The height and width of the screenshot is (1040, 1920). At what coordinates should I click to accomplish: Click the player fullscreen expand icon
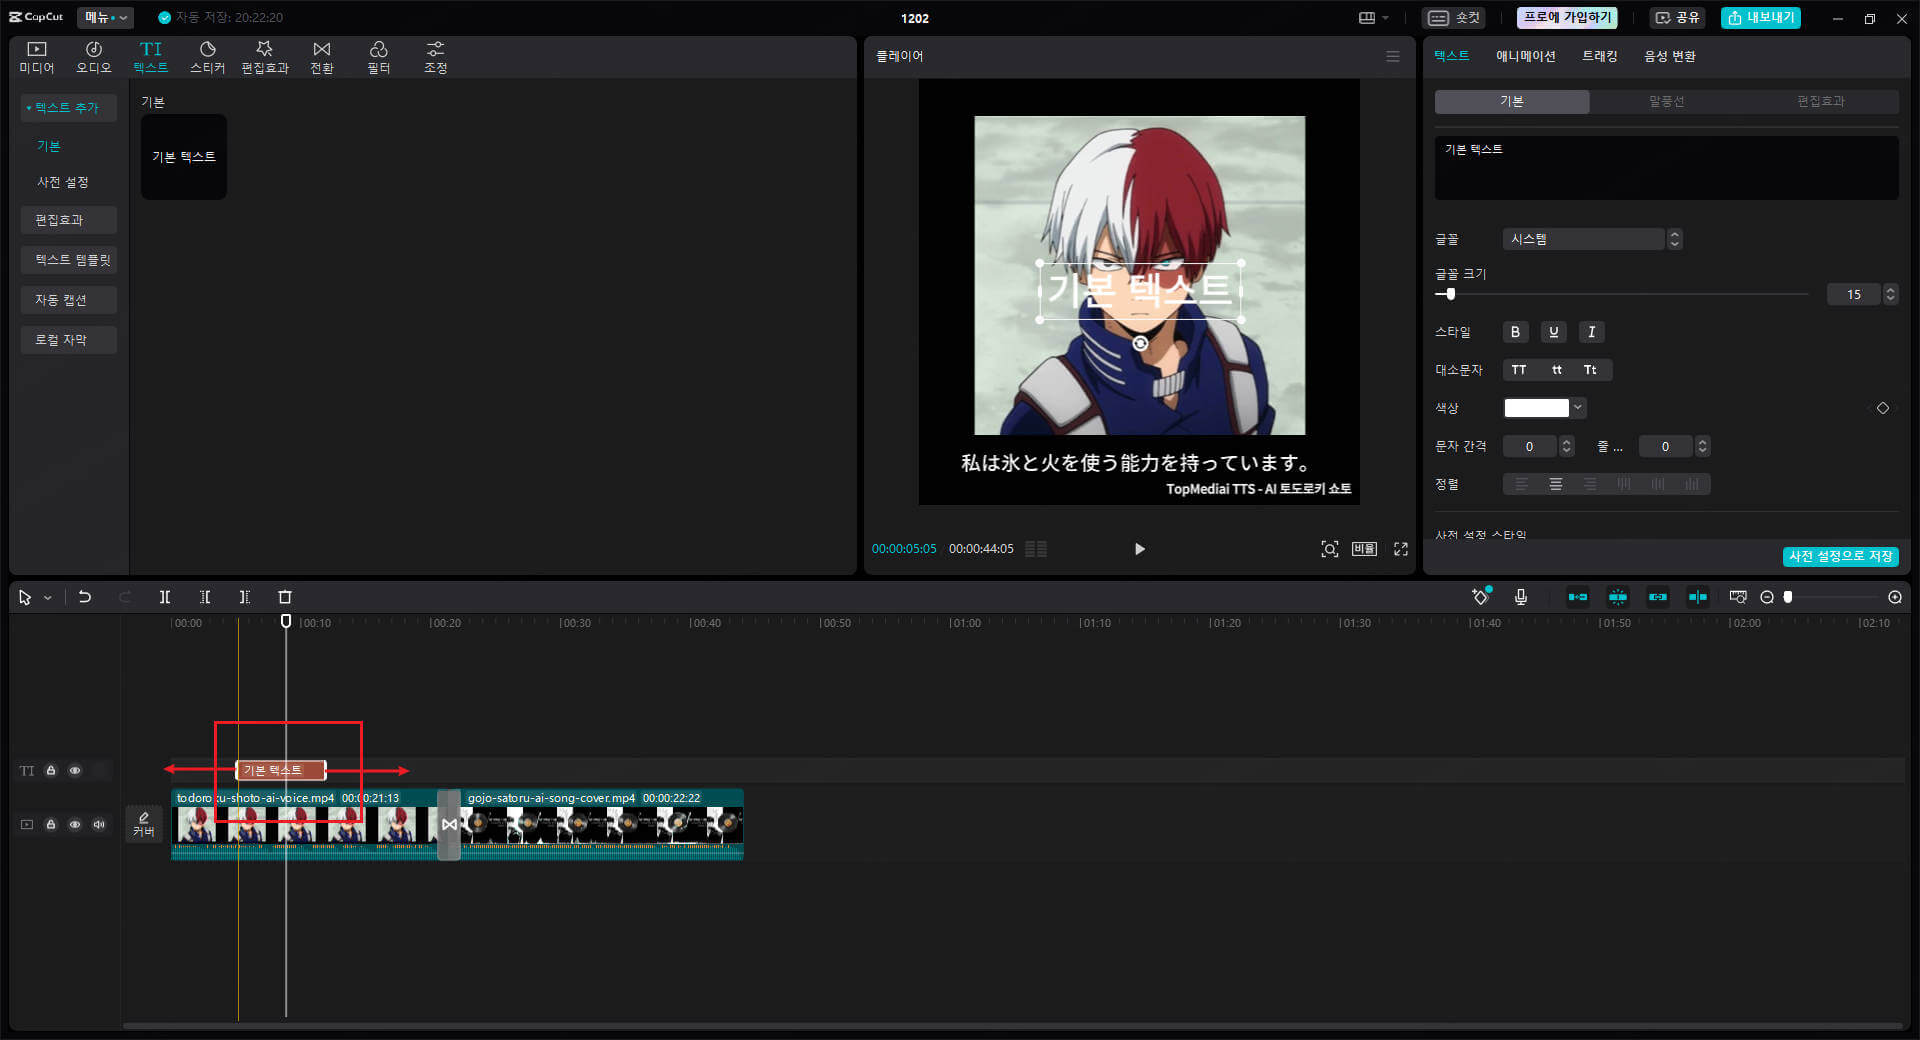(x=1401, y=549)
